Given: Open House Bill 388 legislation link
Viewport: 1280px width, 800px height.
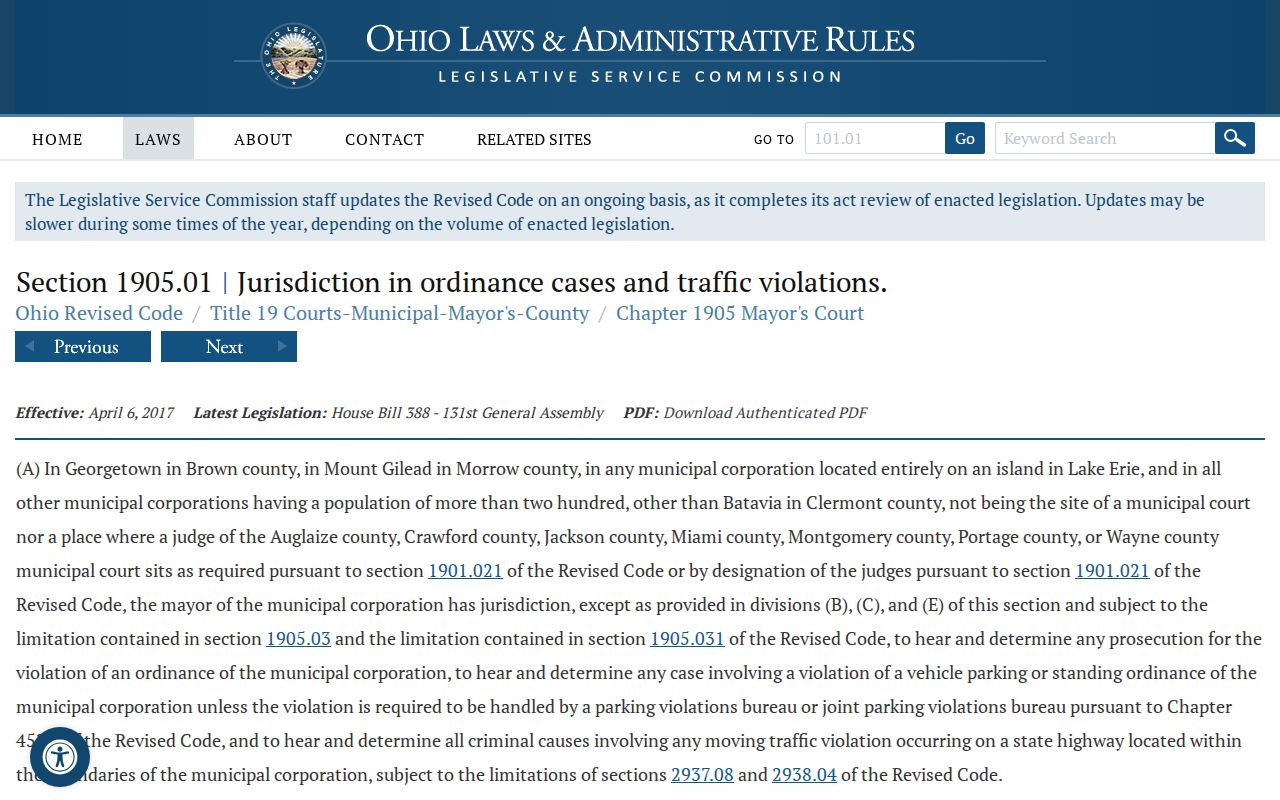Looking at the screenshot, I should [x=467, y=412].
